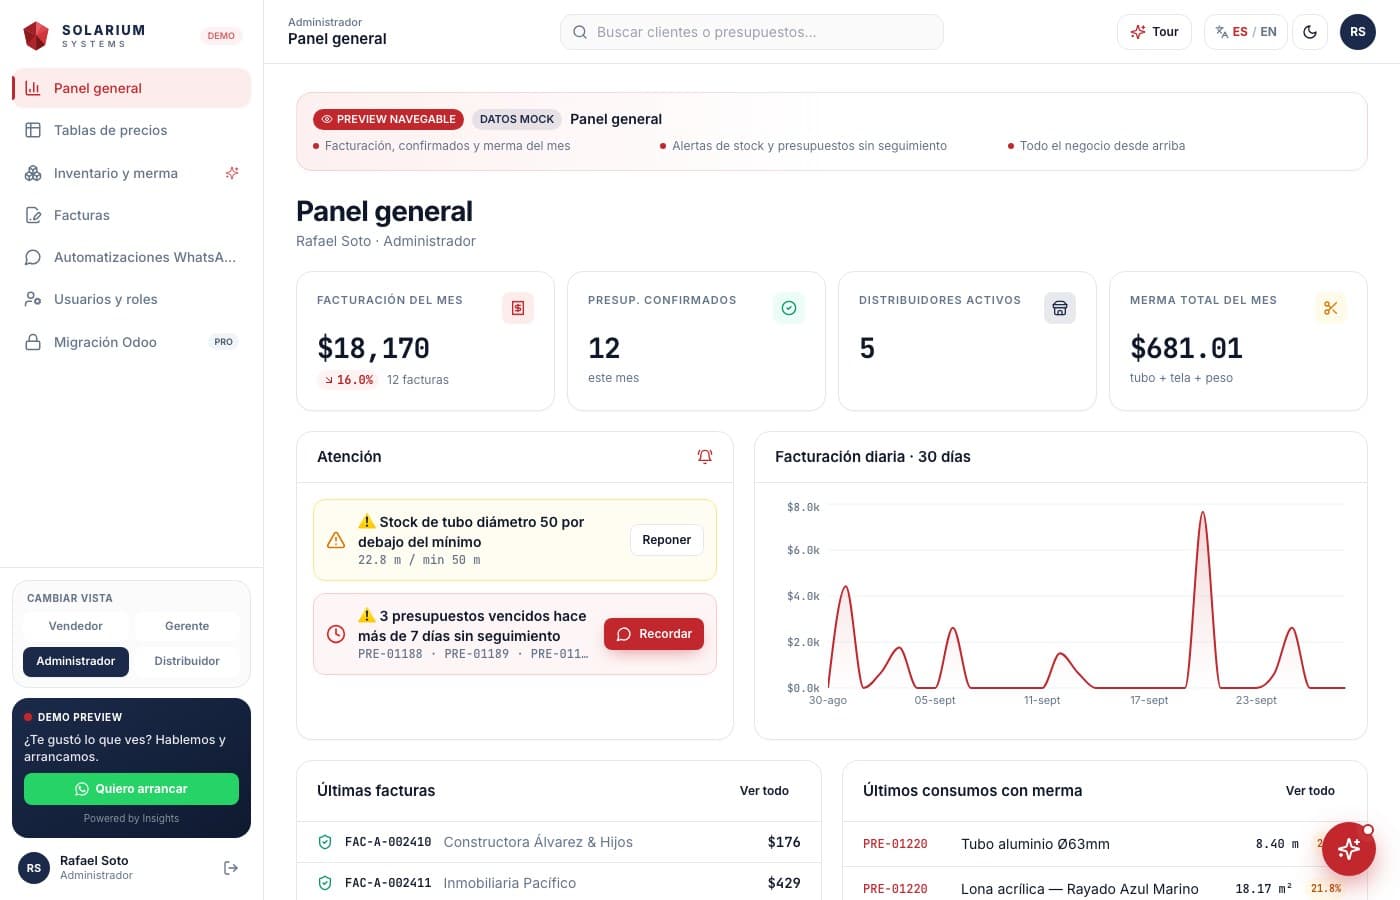This screenshot has height=900, width=1400.
Task: Click the 17-sept axis label
Action: [1149, 700]
